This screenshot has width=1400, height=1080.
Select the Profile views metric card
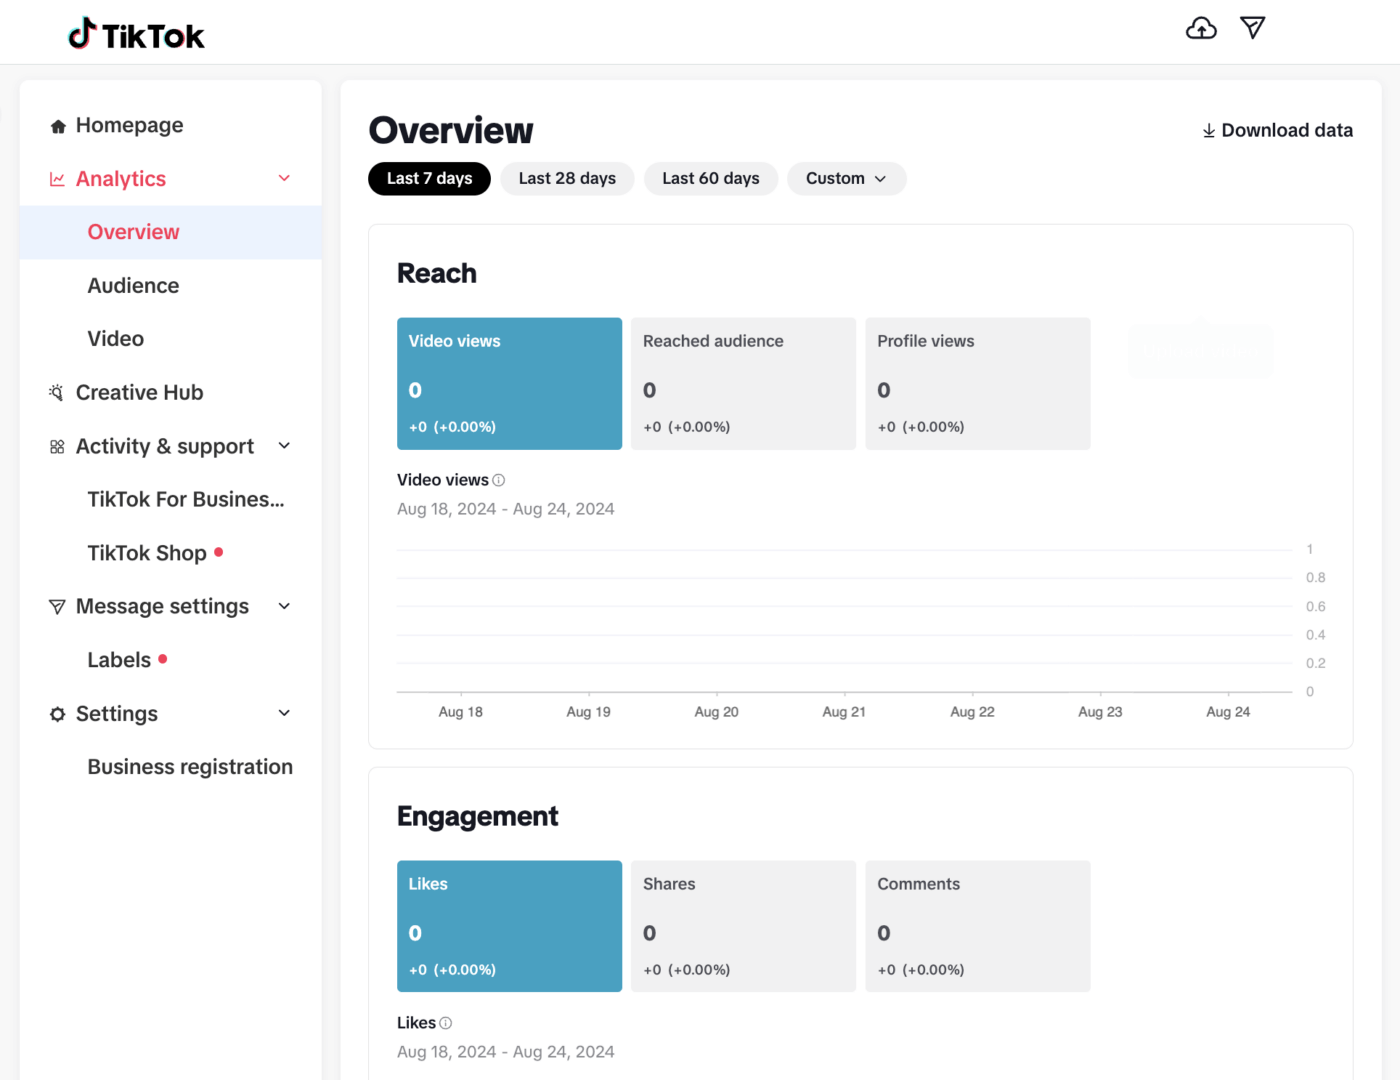click(978, 383)
